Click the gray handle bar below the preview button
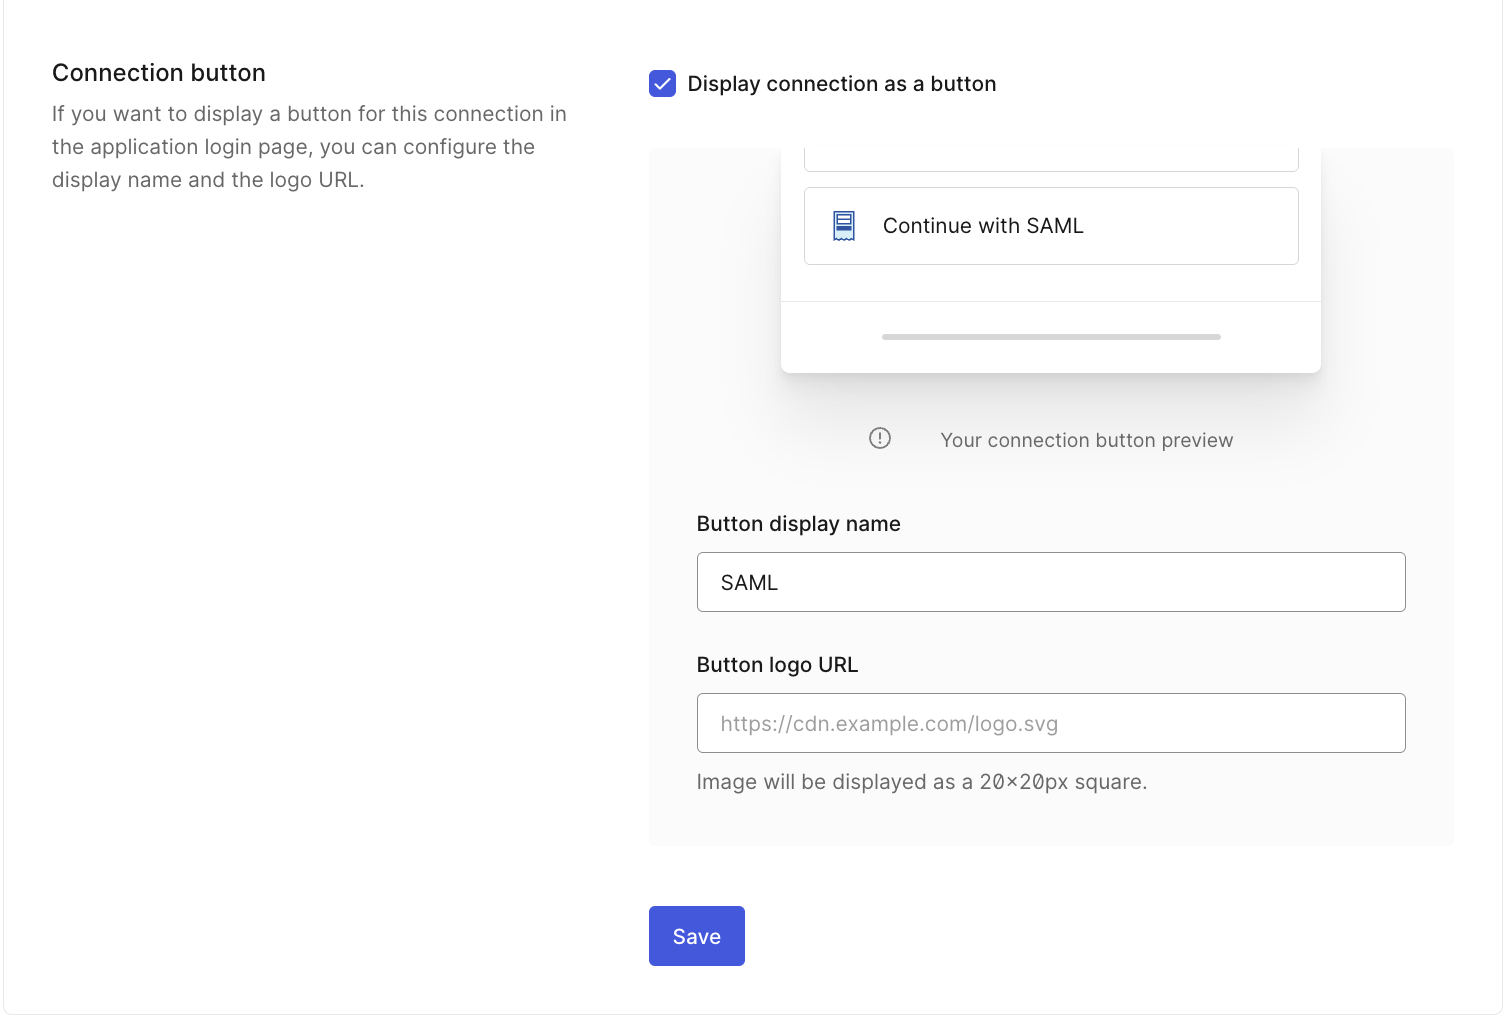The height and width of the screenshot is (1024, 1504). point(1050,336)
